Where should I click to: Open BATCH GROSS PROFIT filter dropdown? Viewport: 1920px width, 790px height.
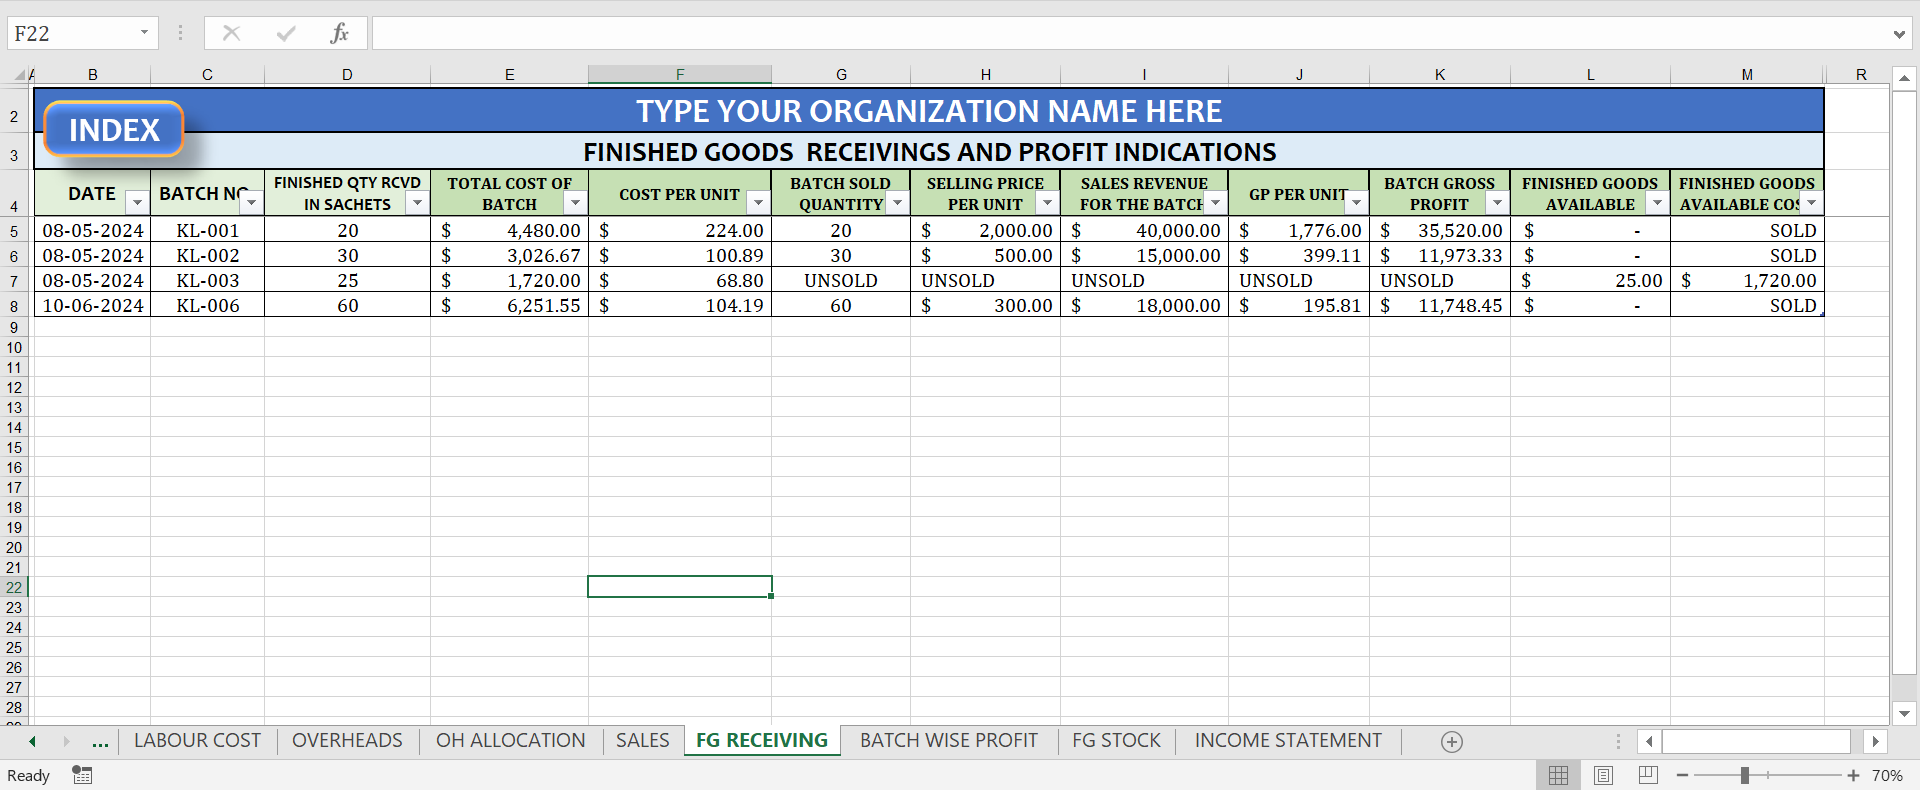point(1497,203)
